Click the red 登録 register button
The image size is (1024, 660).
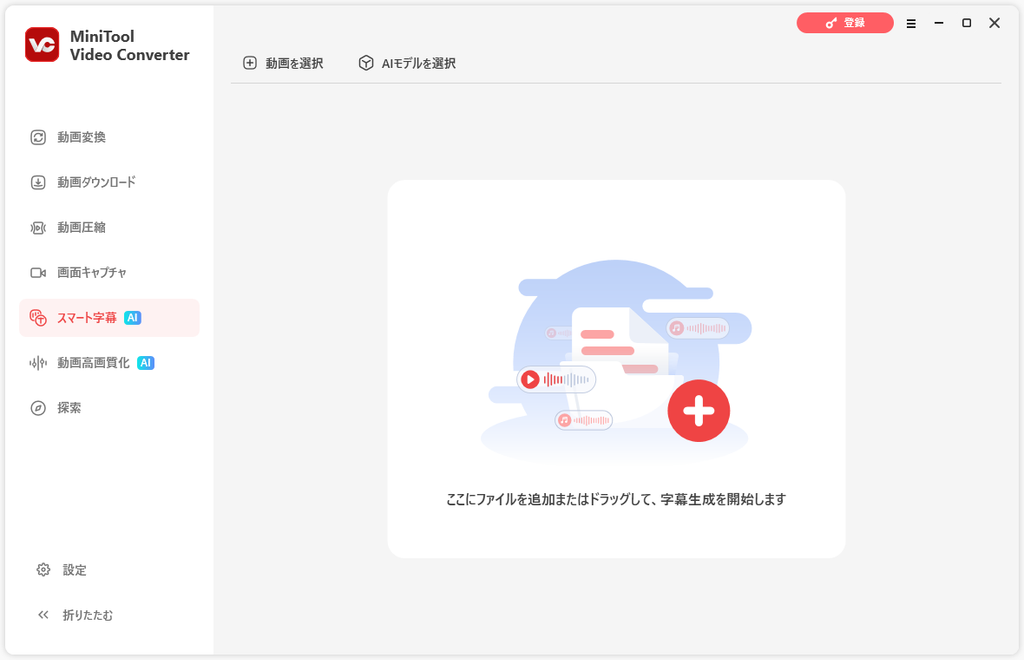(x=845, y=23)
